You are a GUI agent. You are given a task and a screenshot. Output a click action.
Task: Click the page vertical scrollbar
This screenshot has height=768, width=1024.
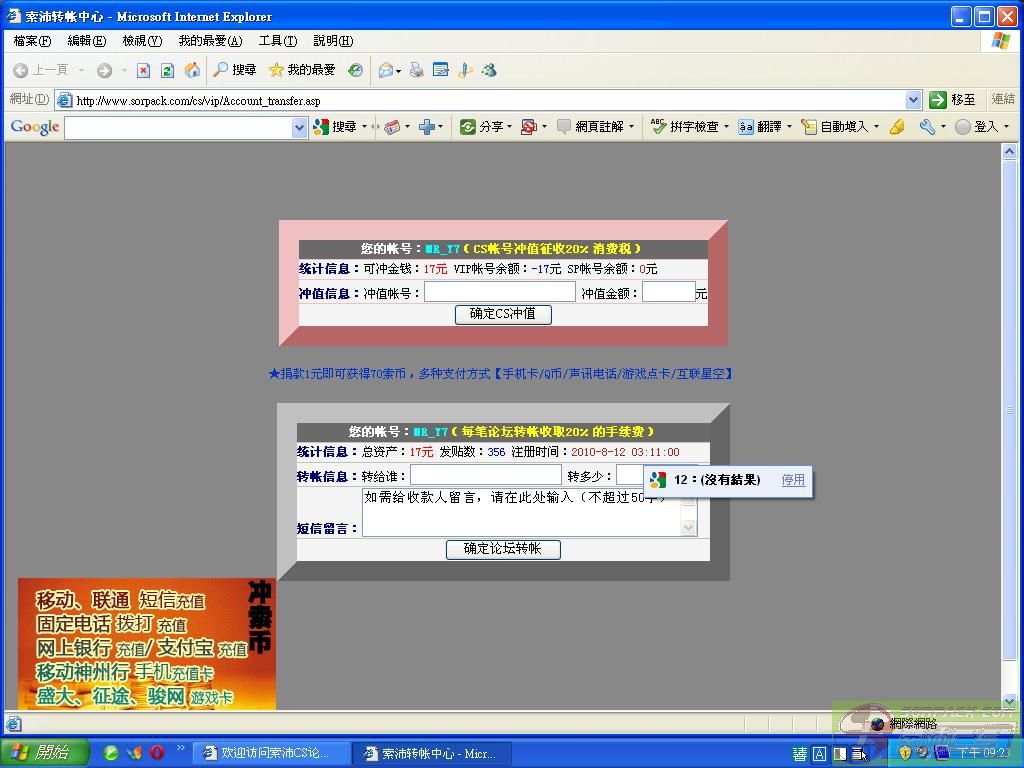pyautogui.click(x=1009, y=410)
